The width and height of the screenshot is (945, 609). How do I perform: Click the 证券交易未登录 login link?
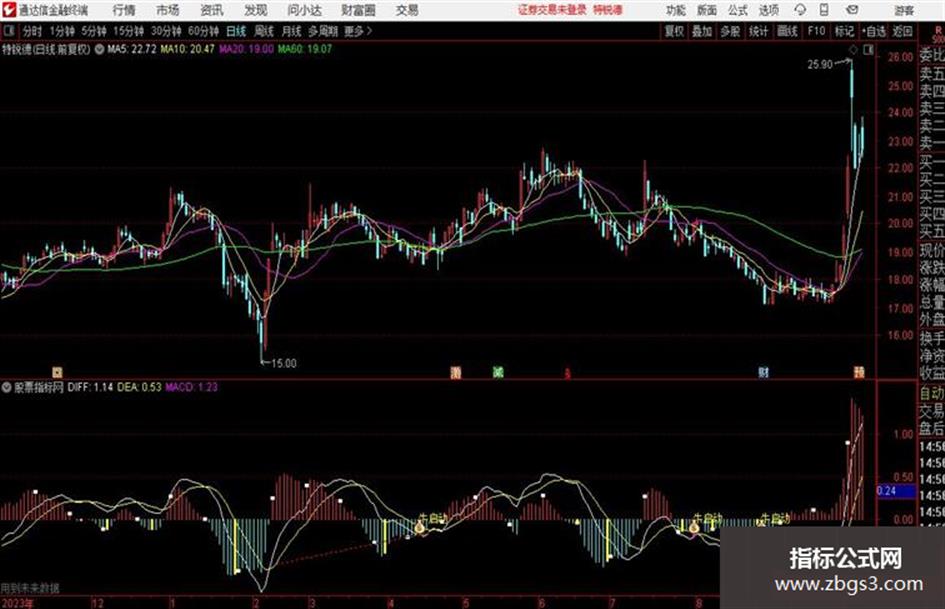[x=552, y=10]
